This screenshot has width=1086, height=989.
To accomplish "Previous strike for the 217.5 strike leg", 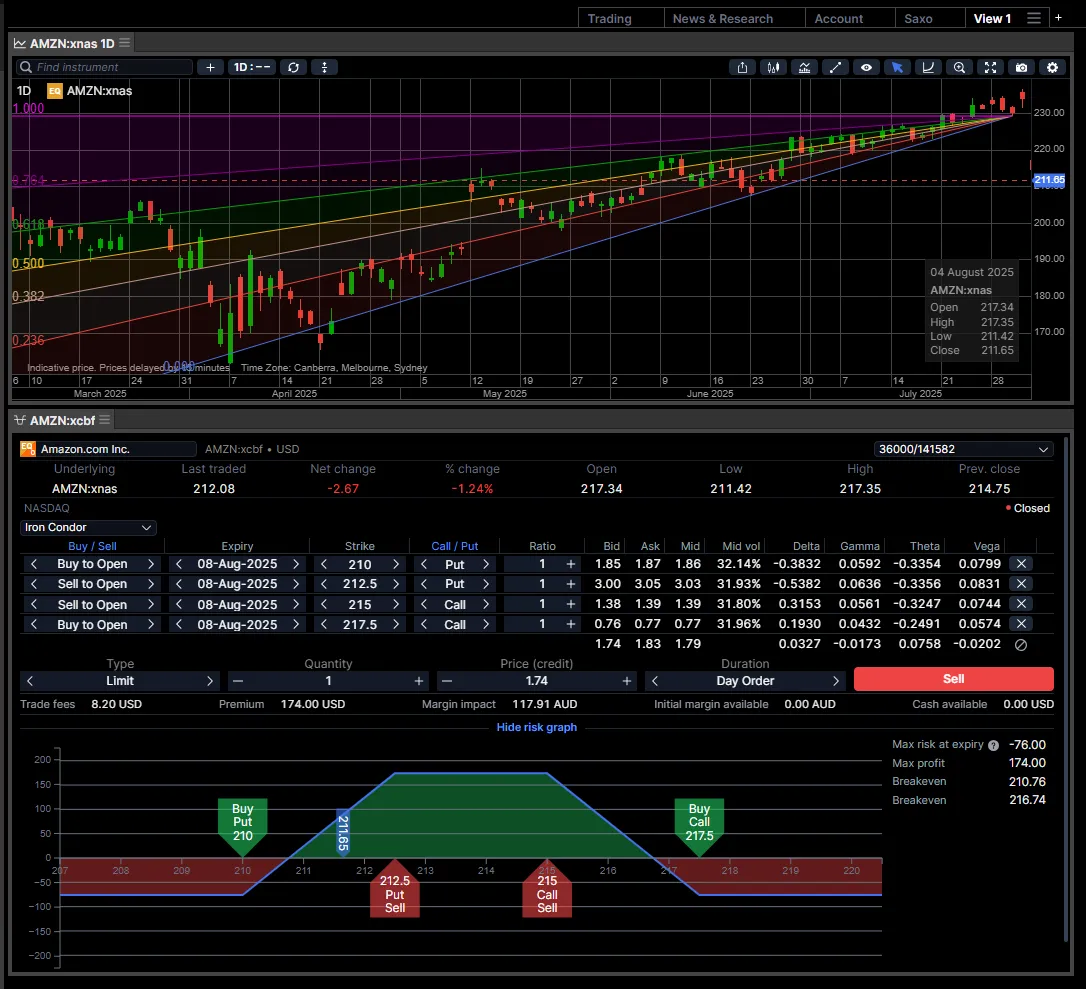I will click(323, 624).
